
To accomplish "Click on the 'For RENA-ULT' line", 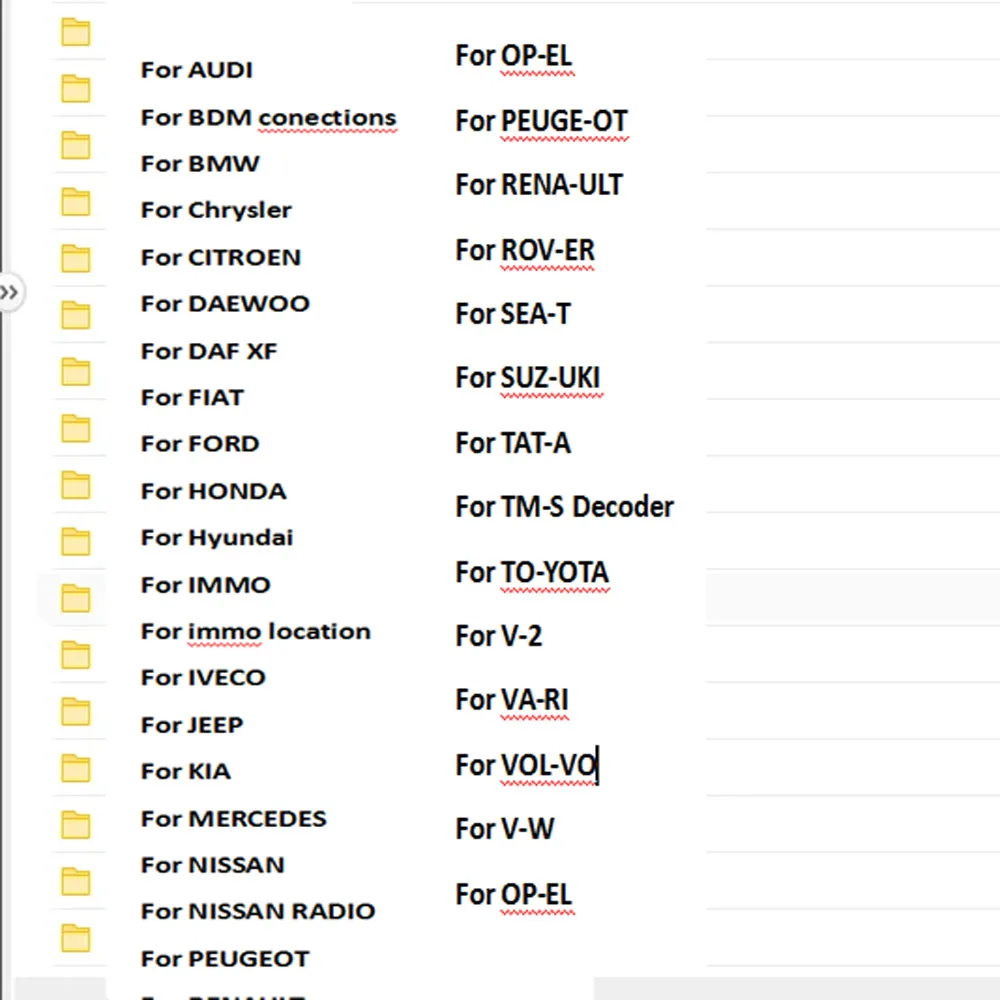I will coord(540,185).
